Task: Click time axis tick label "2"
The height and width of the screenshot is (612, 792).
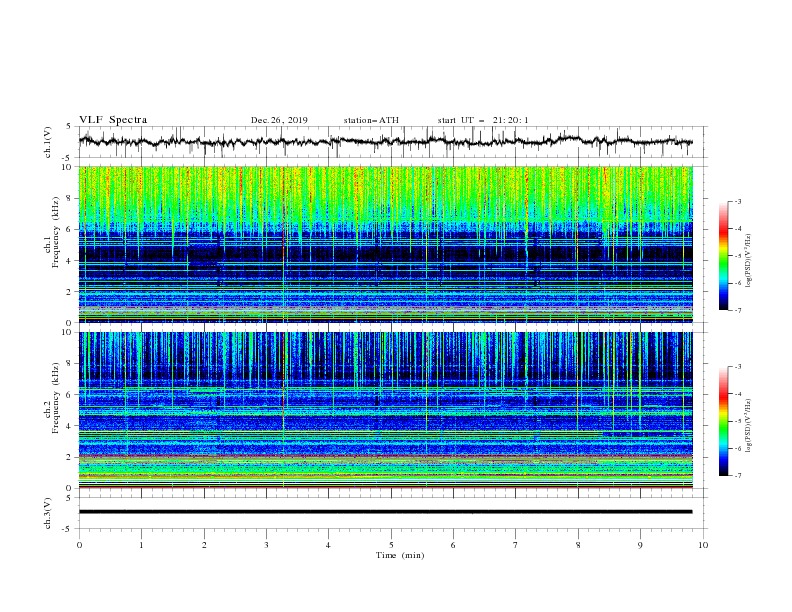Action: [x=204, y=545]
